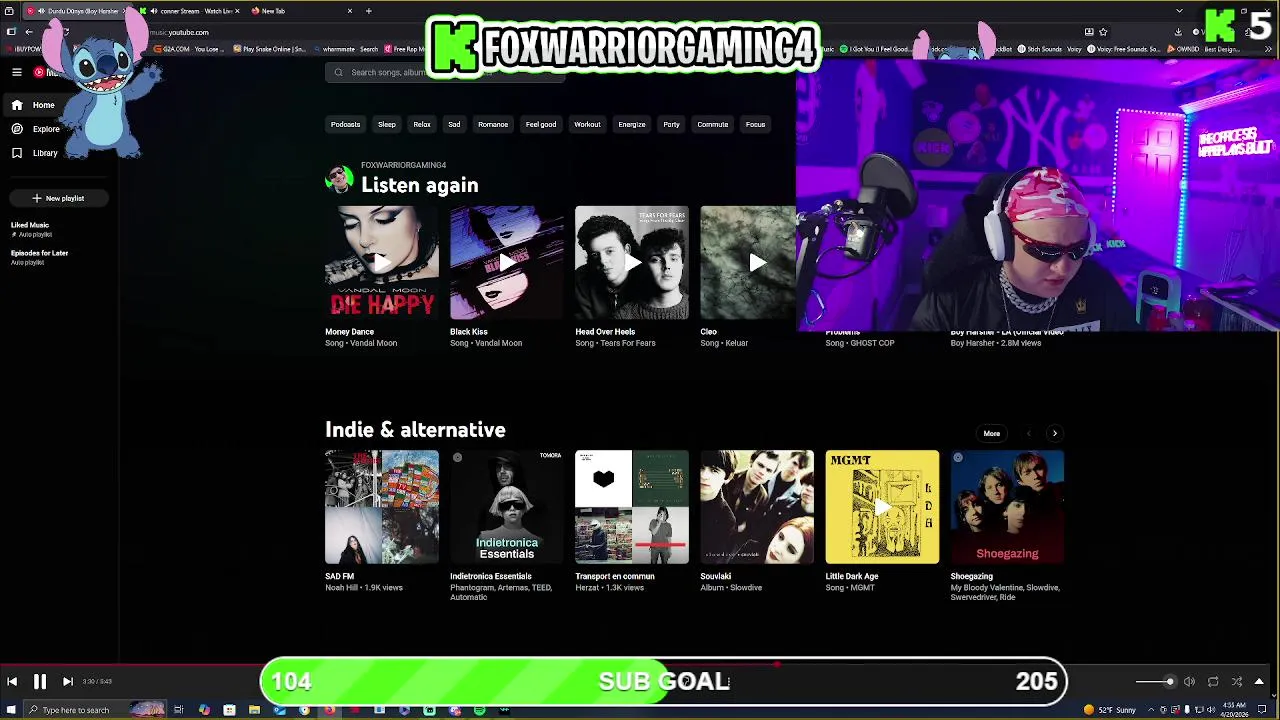Open Vandal Moon link under Money Dance
1280x720 pixels.
373,343
